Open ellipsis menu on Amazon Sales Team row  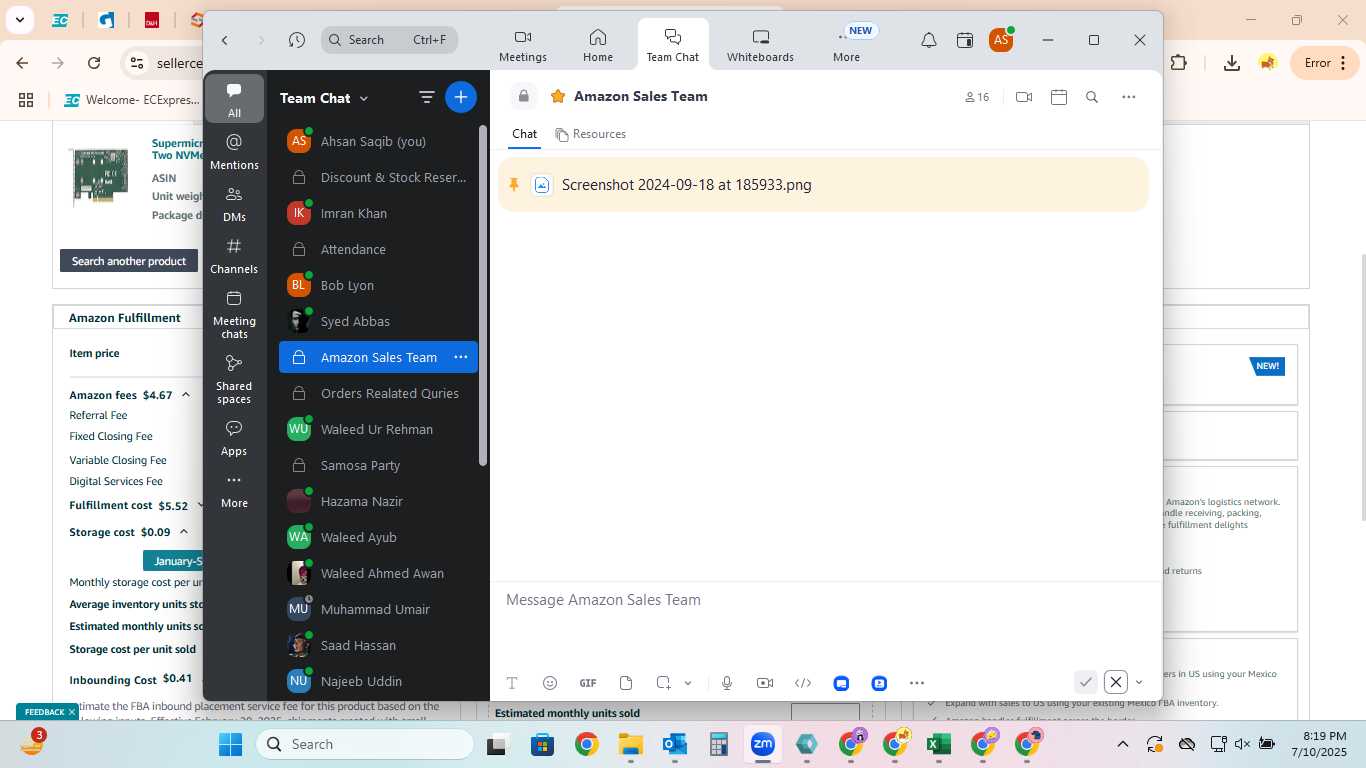coord(461,357)
